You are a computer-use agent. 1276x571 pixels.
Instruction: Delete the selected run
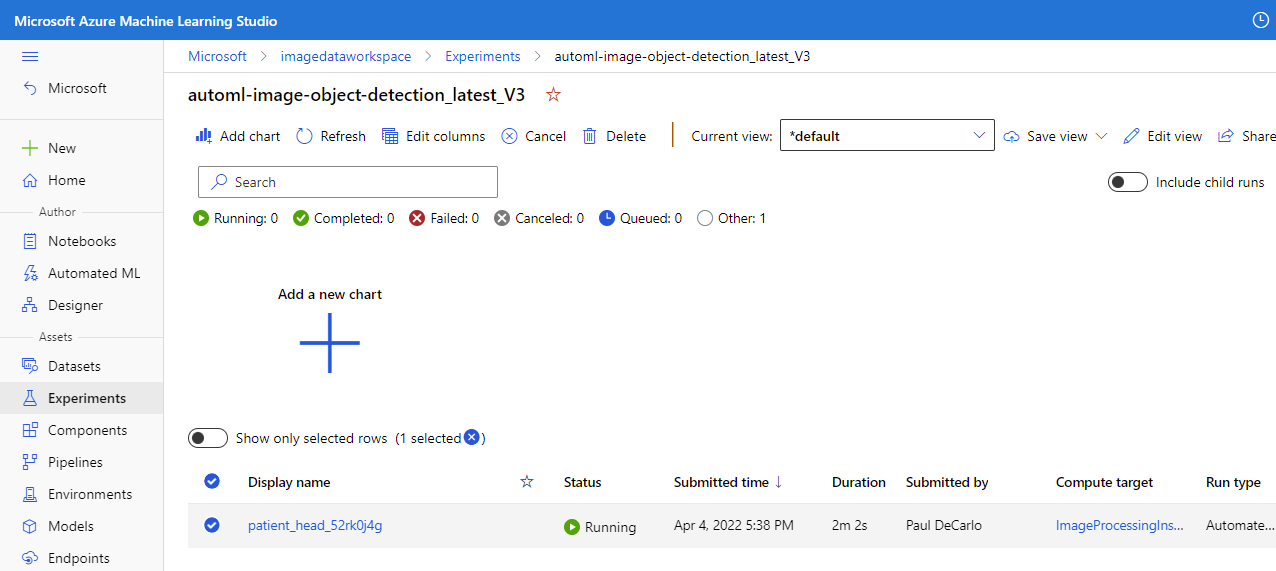pos(614,136)
